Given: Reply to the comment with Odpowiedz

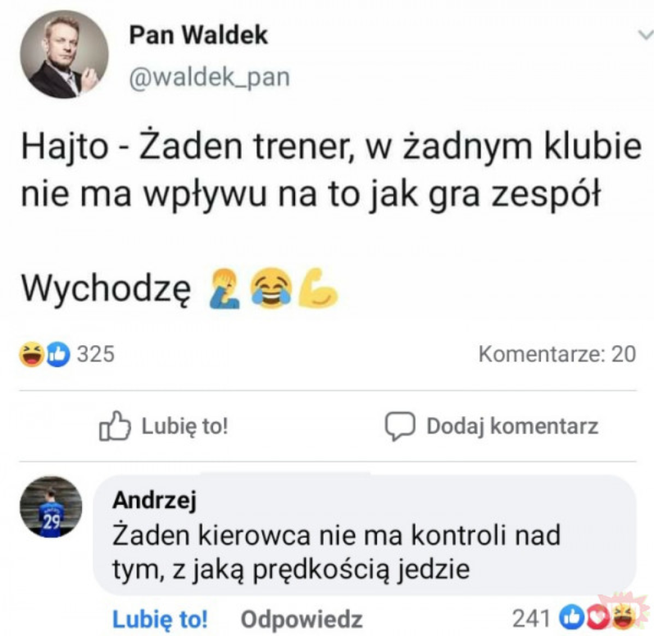Looking at the screenshot, I should point(301,619).
